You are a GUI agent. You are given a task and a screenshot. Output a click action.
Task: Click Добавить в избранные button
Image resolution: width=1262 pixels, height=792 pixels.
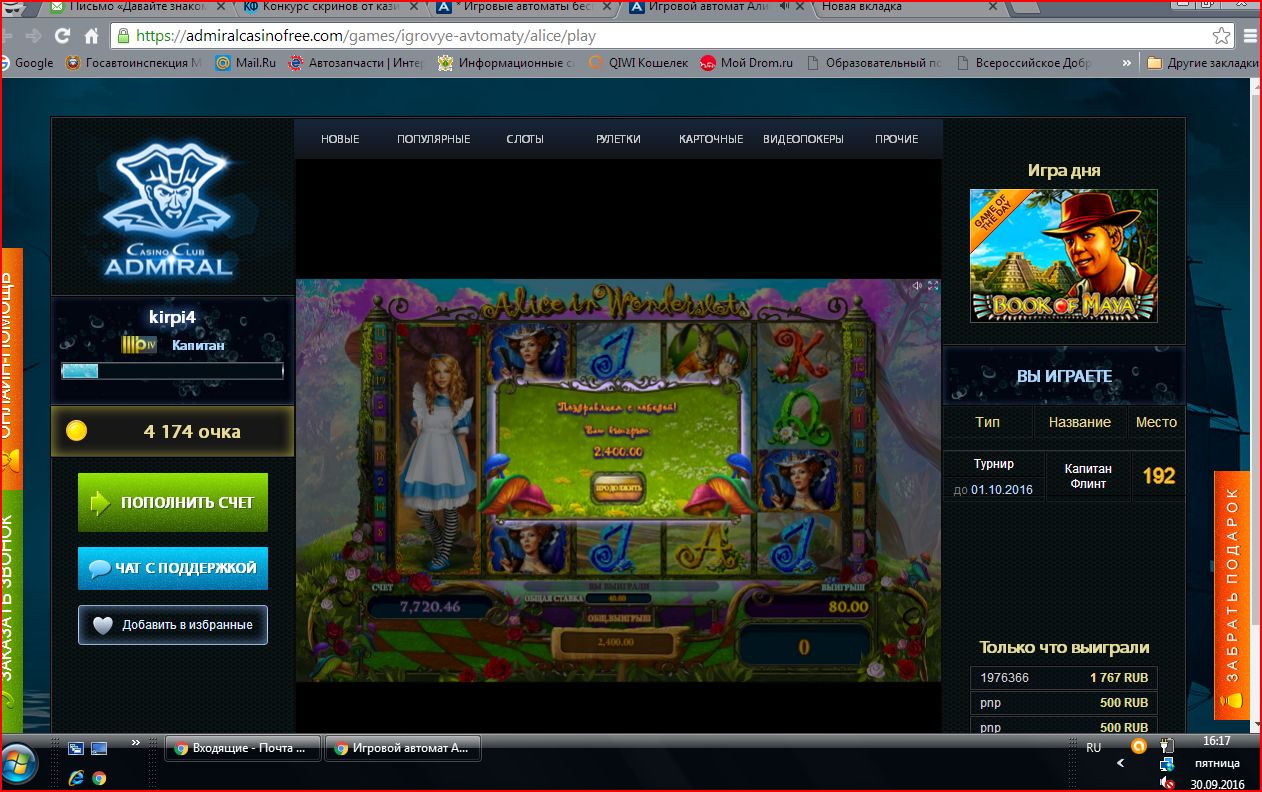(173, 625)
